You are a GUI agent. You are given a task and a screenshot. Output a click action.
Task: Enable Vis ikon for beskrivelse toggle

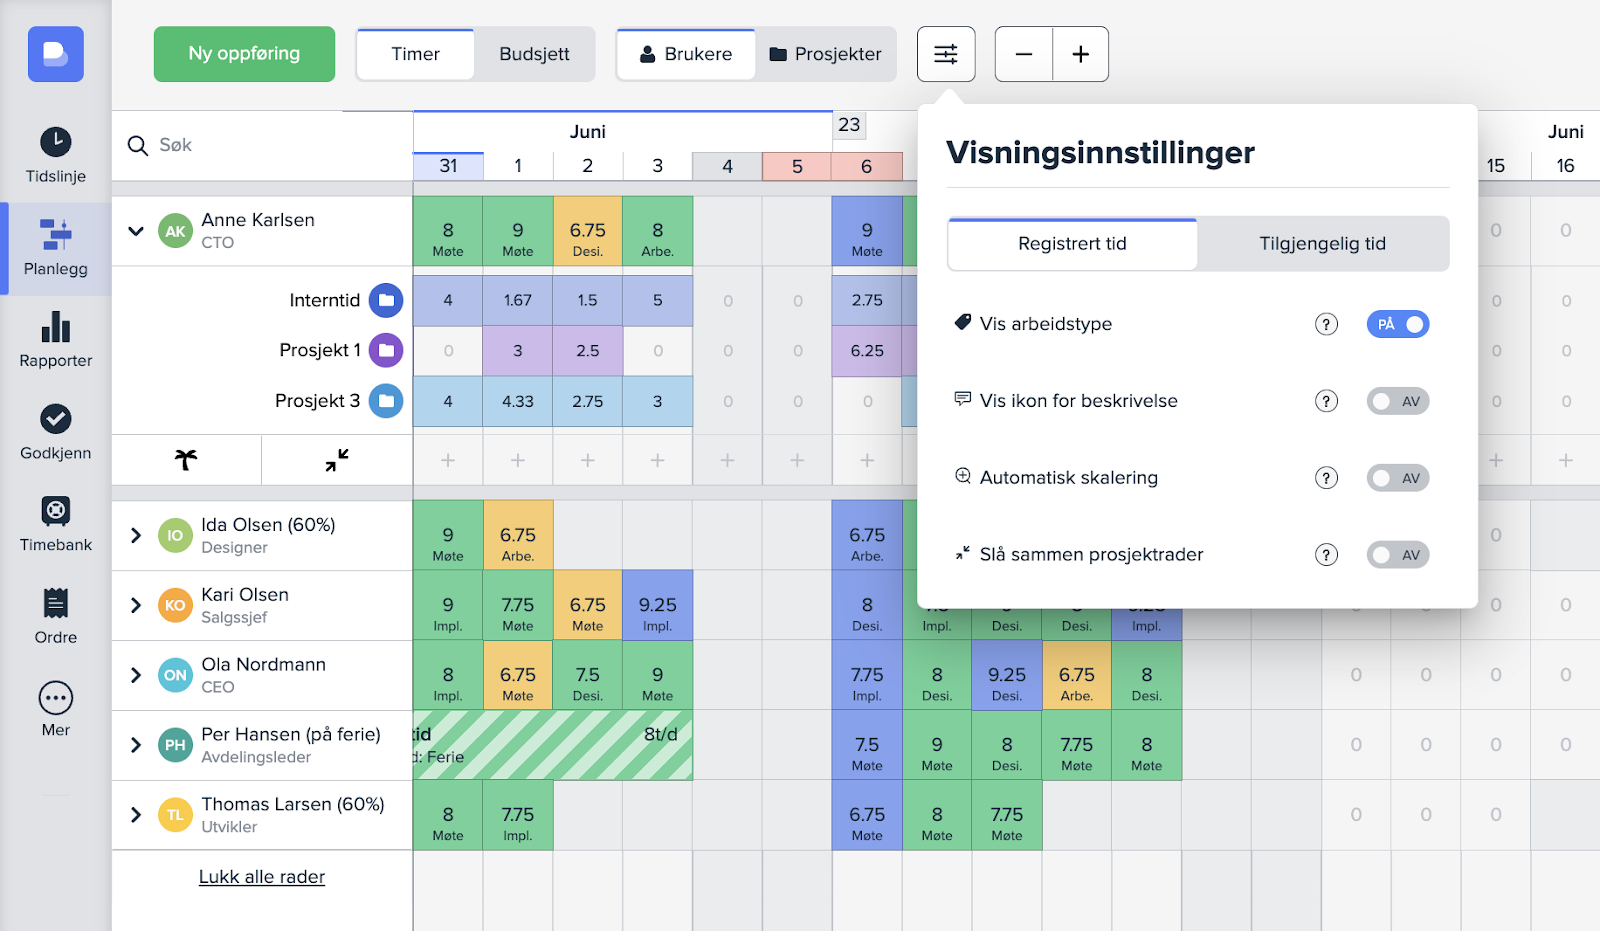[1397, 401]
